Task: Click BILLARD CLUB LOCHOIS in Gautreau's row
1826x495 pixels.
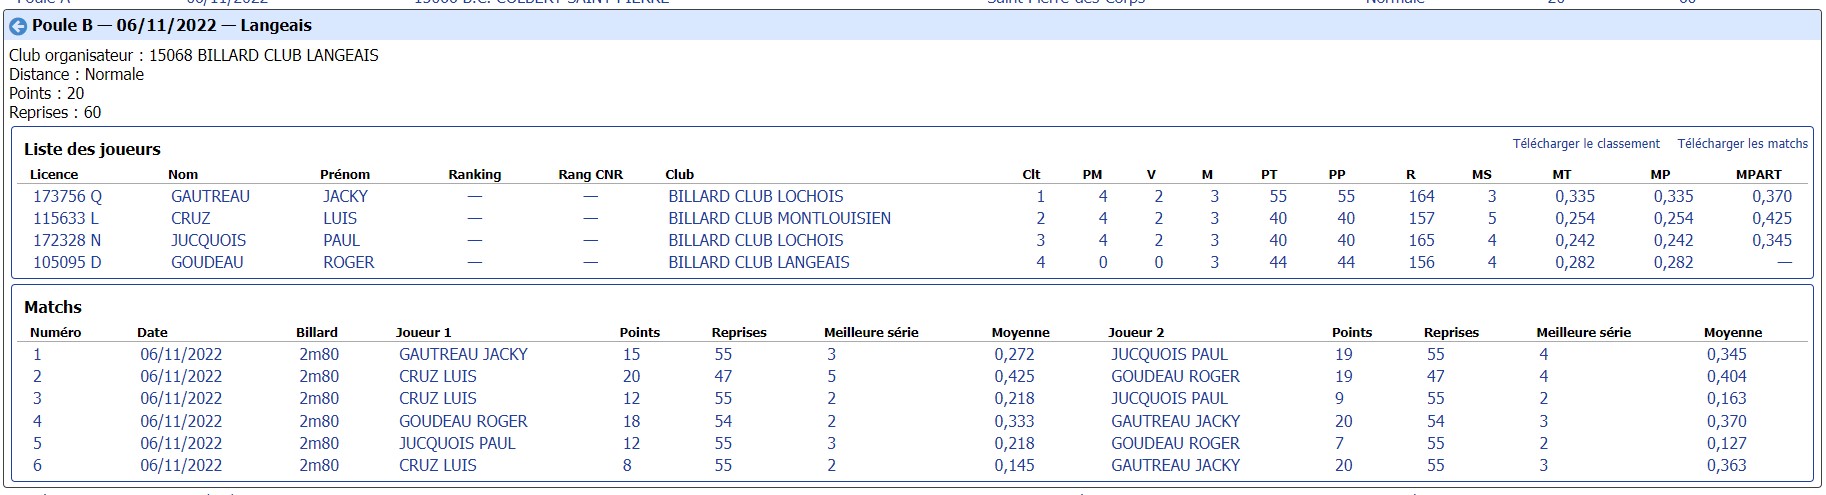Action: [x=755, y=197]
